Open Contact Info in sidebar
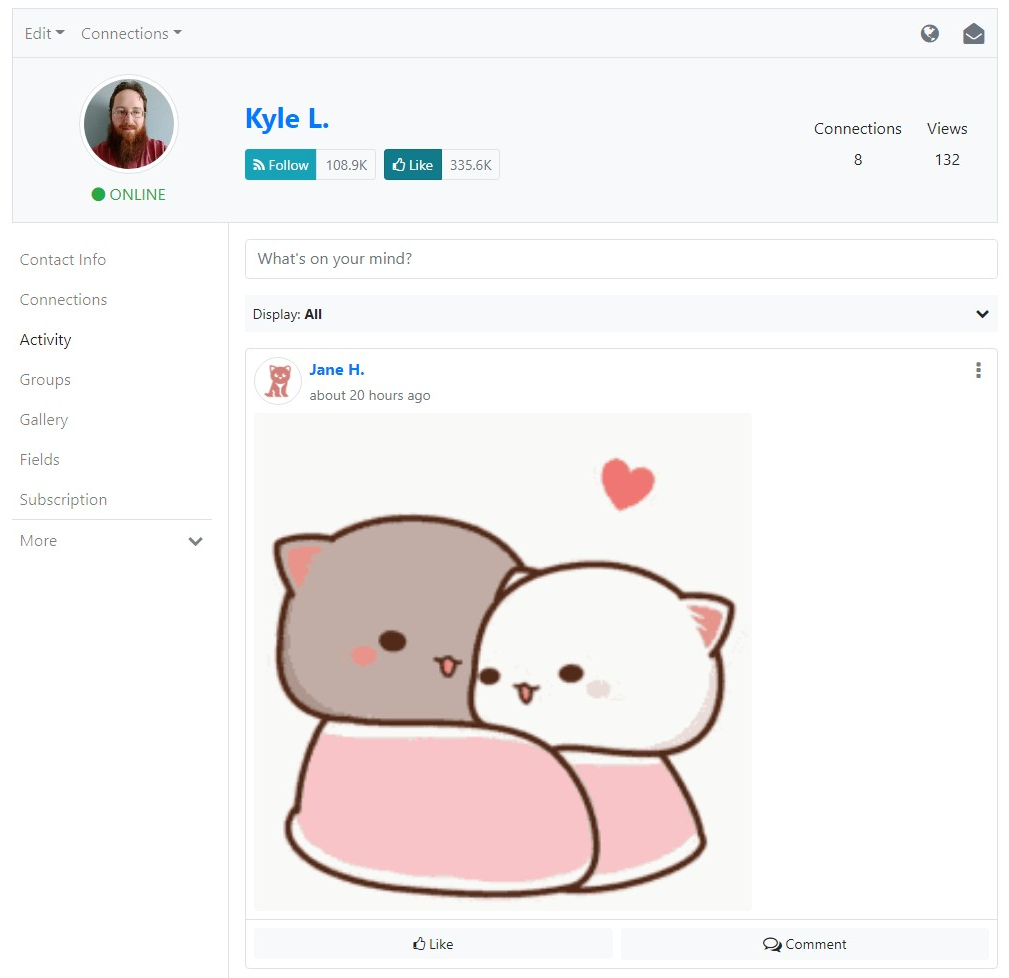The width and height of the screenshot is (1009, 978). 62,259
